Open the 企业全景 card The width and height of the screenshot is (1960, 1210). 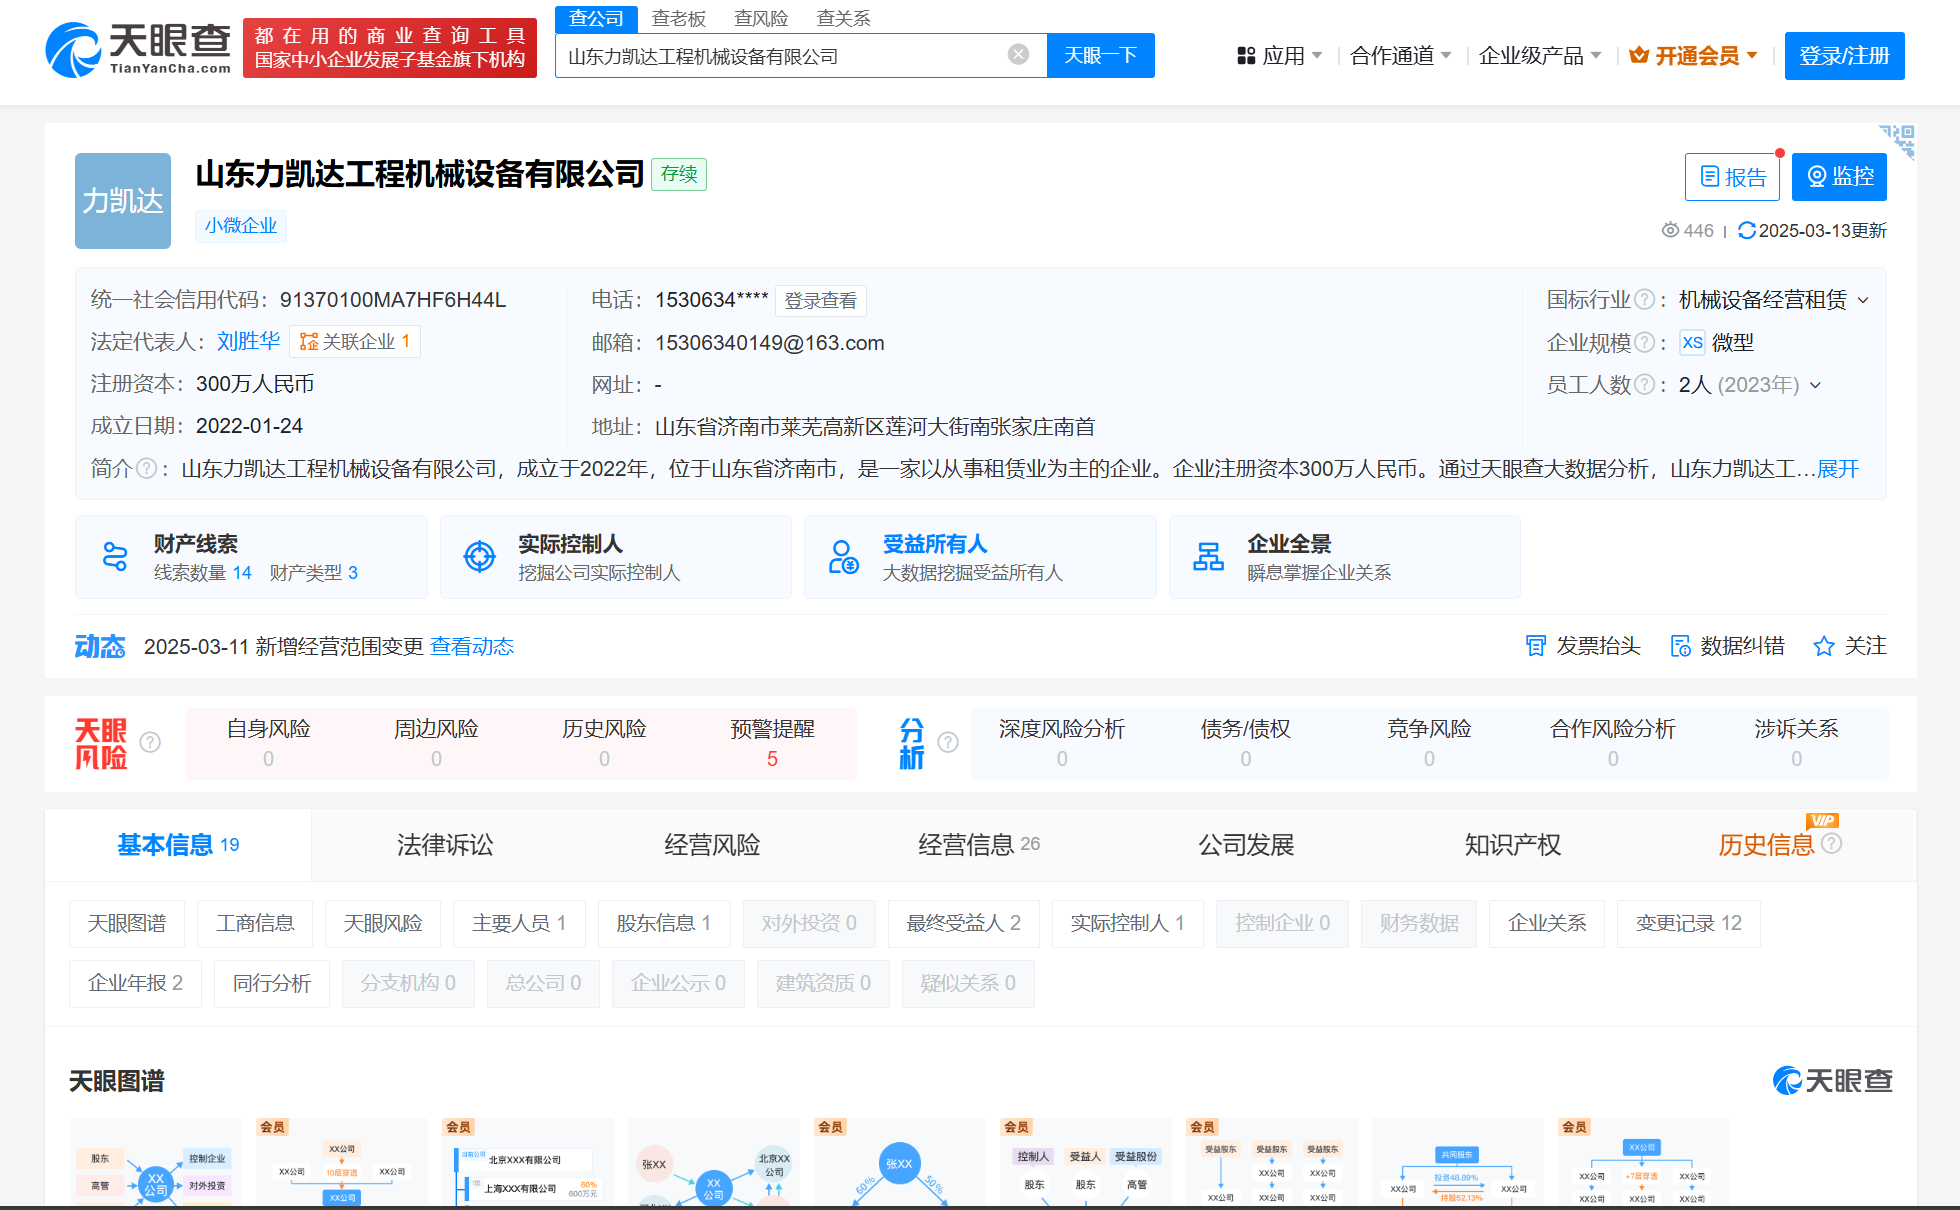(x=1345, y=557)
